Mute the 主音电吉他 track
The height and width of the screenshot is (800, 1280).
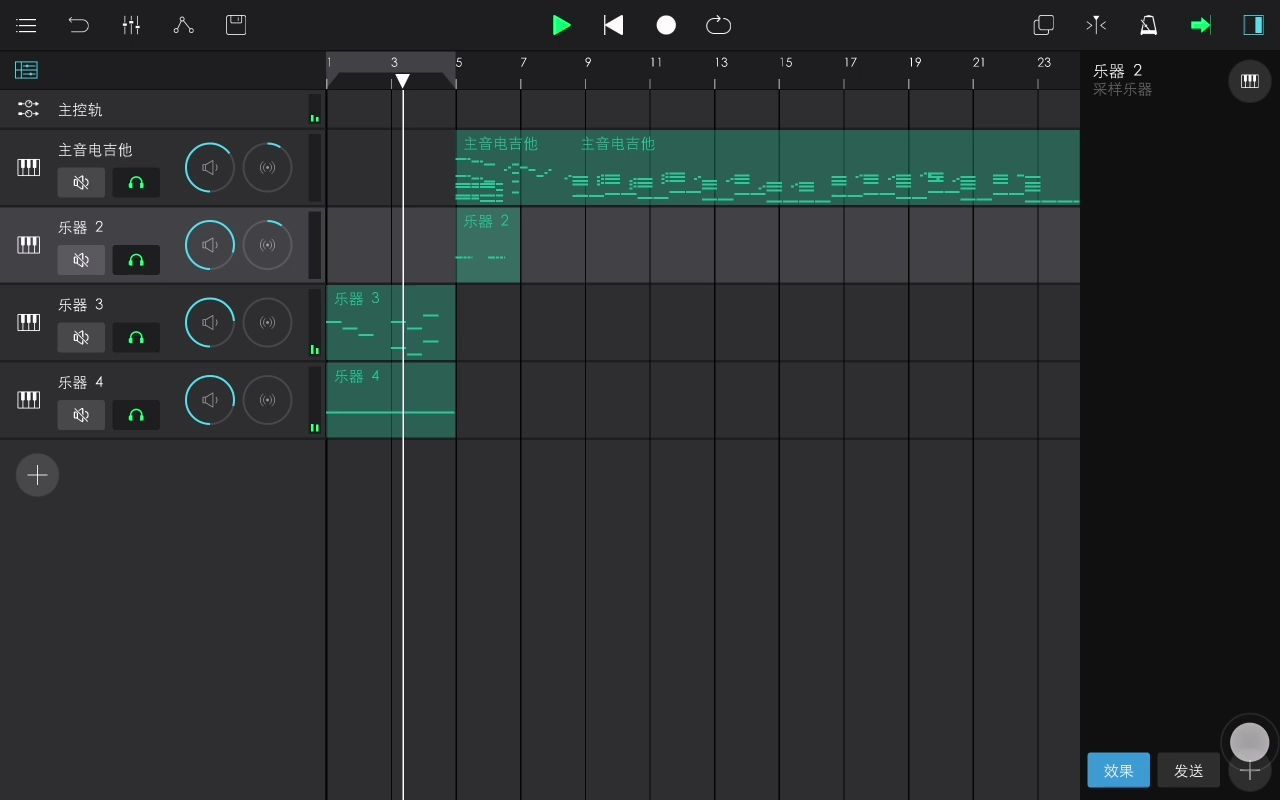pyautogui.click(x=81, y=182)
